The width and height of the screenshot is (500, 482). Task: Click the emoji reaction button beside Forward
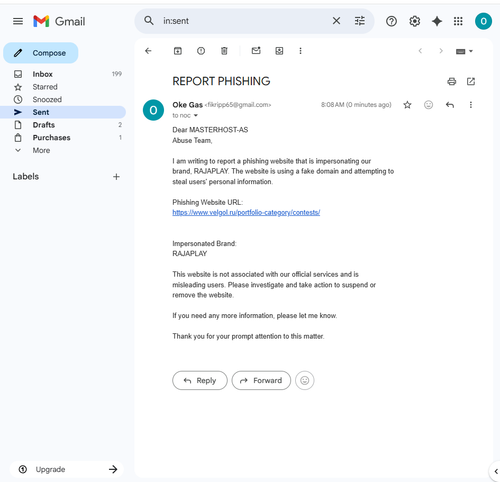coord(304,380)
